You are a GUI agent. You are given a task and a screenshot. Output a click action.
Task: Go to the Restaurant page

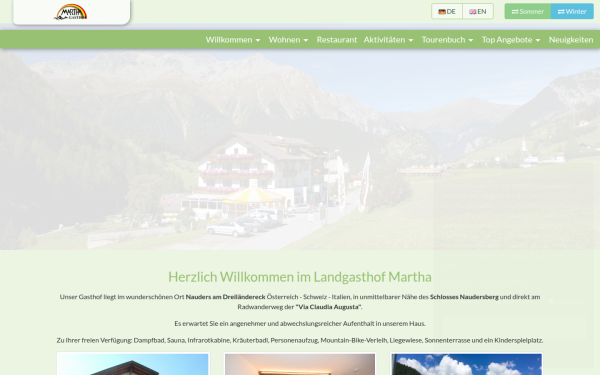point(337,40)
